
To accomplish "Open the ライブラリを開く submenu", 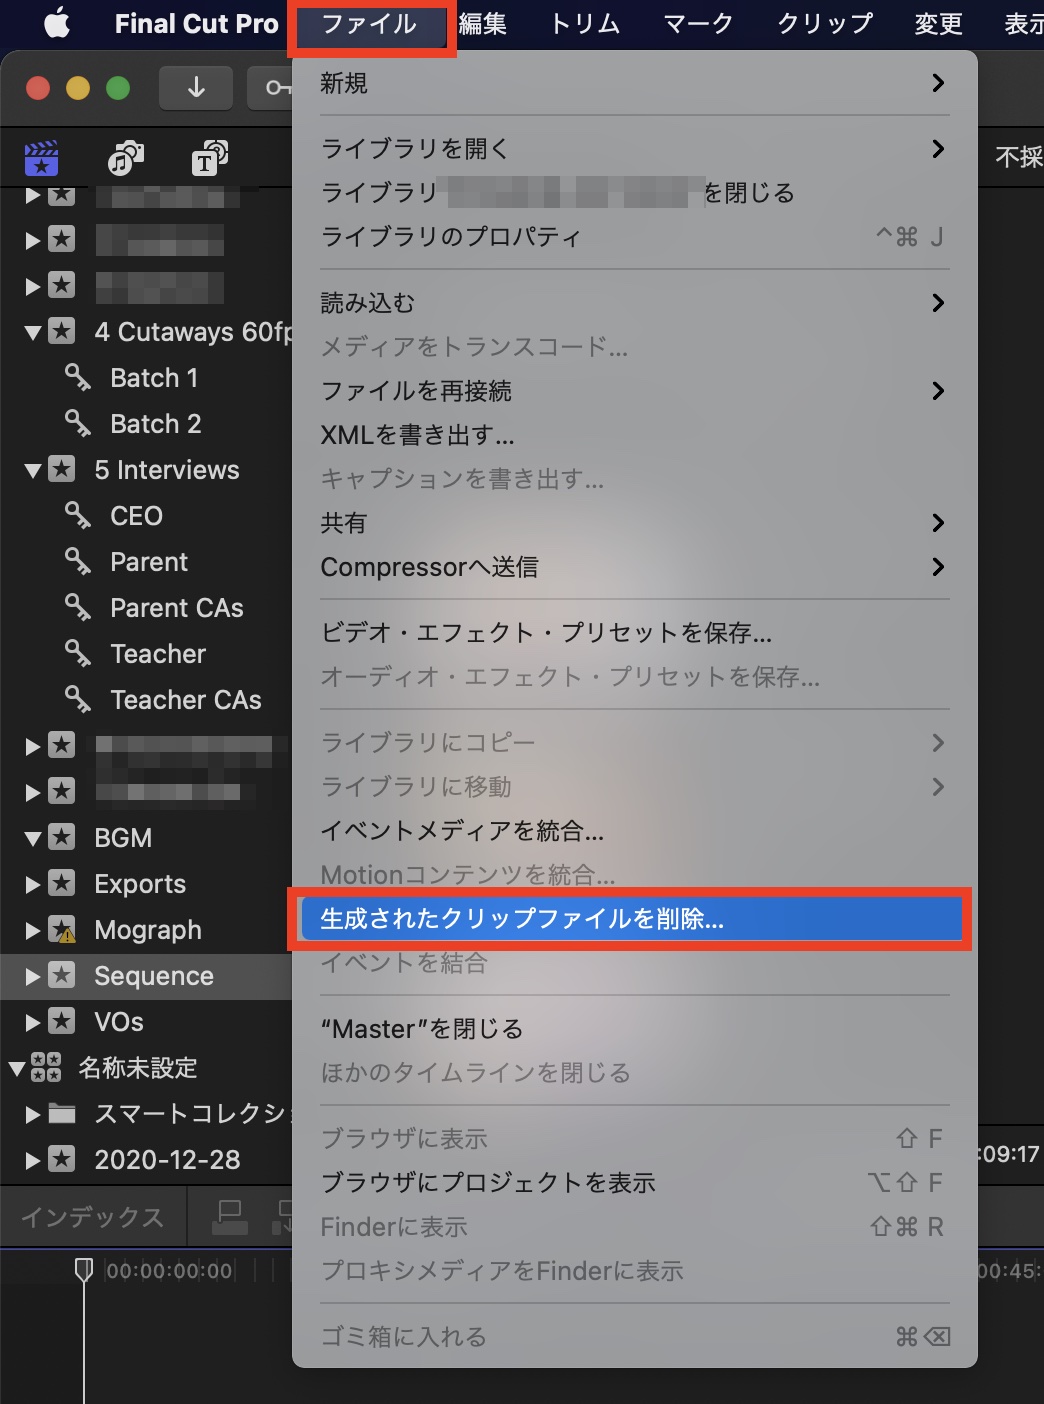I will (x=634, y=149).
